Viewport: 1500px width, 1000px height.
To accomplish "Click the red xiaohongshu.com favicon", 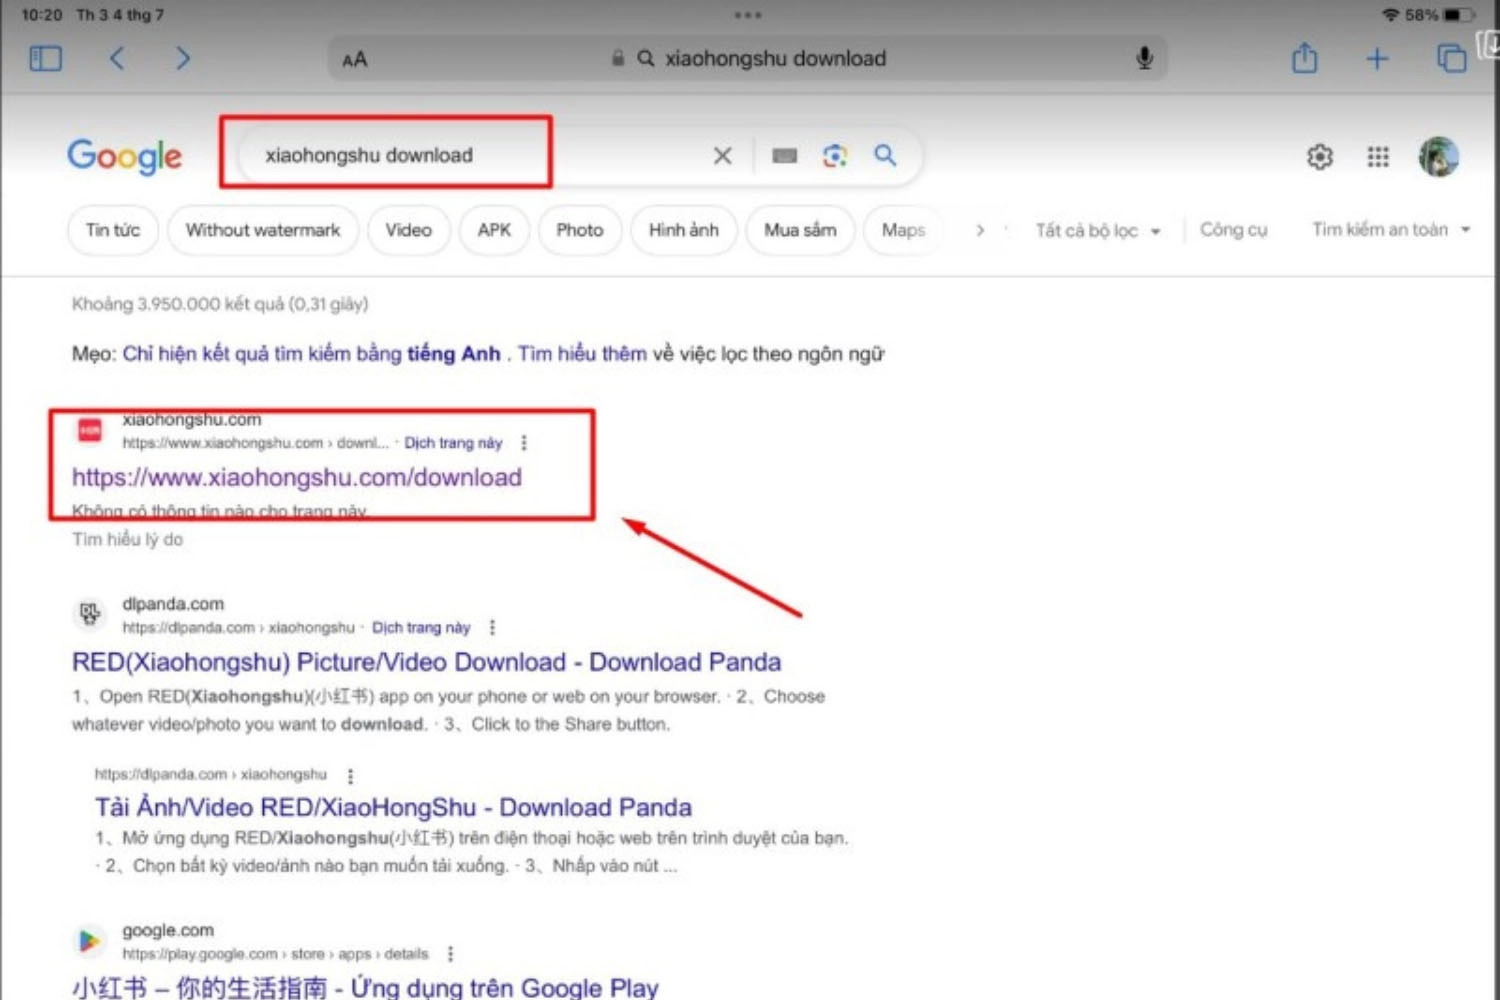I will [90, 430].
